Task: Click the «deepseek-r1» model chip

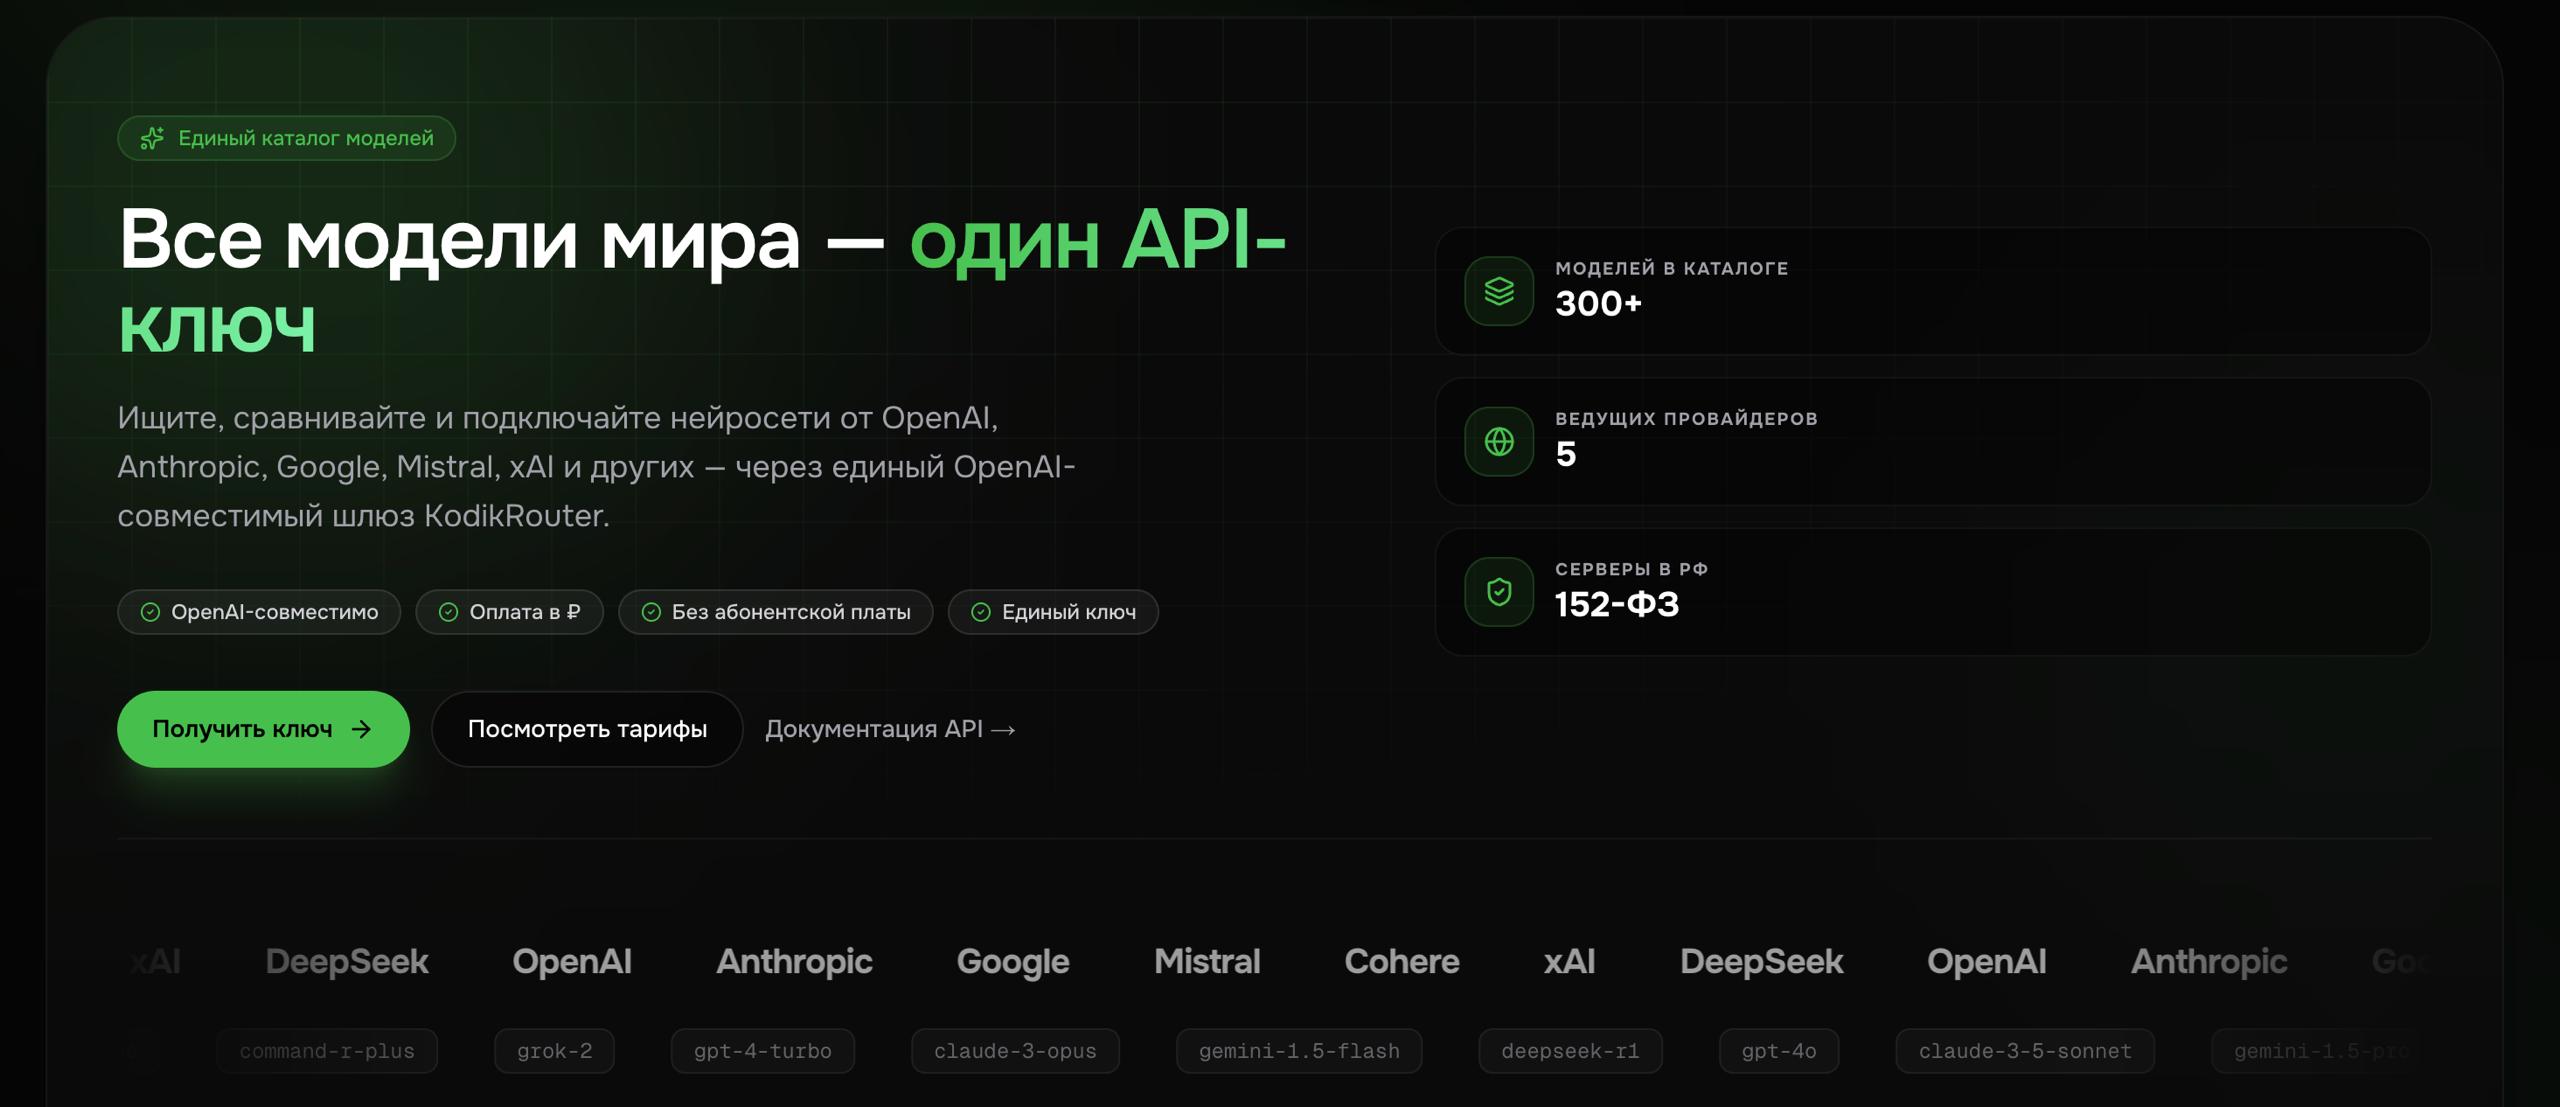Action: click(x=1570, y=1051)
